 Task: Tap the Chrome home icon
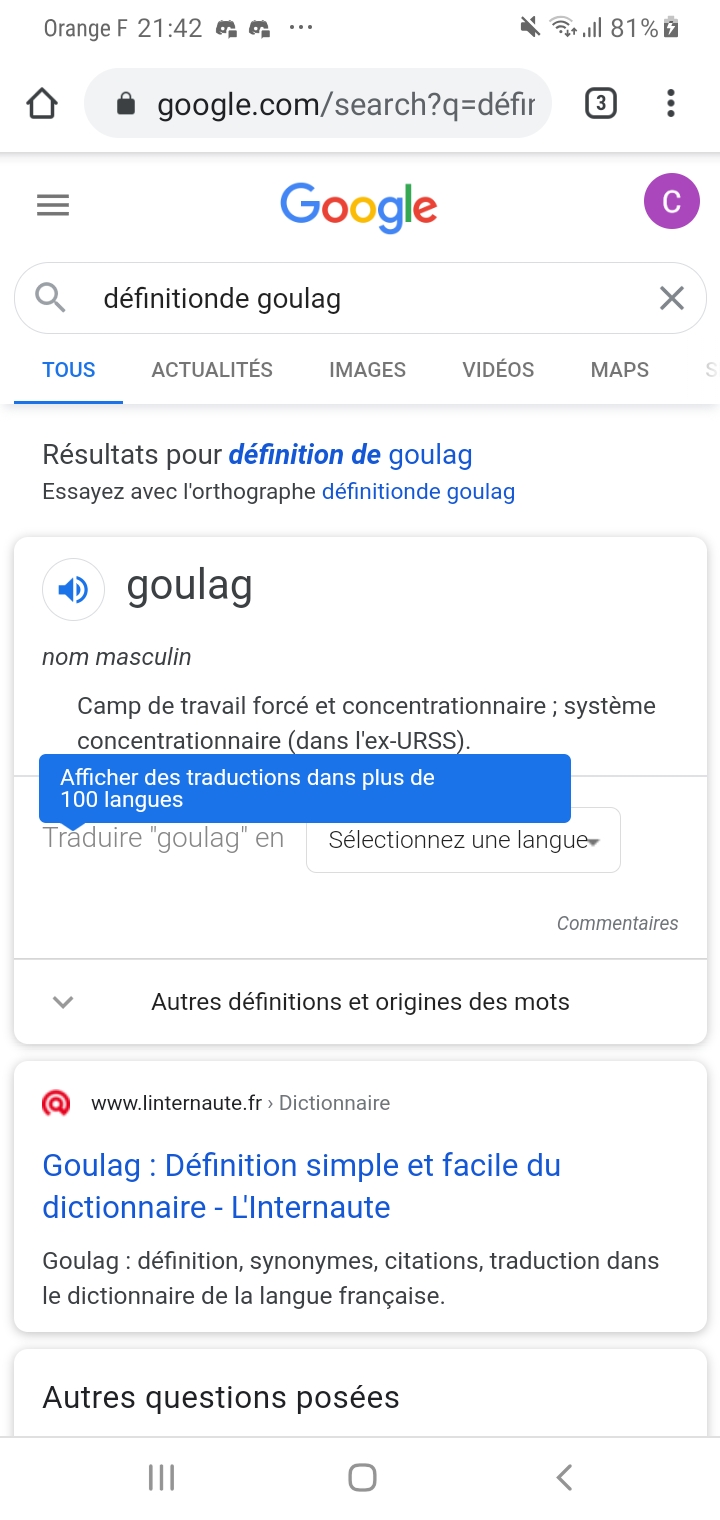42,103
